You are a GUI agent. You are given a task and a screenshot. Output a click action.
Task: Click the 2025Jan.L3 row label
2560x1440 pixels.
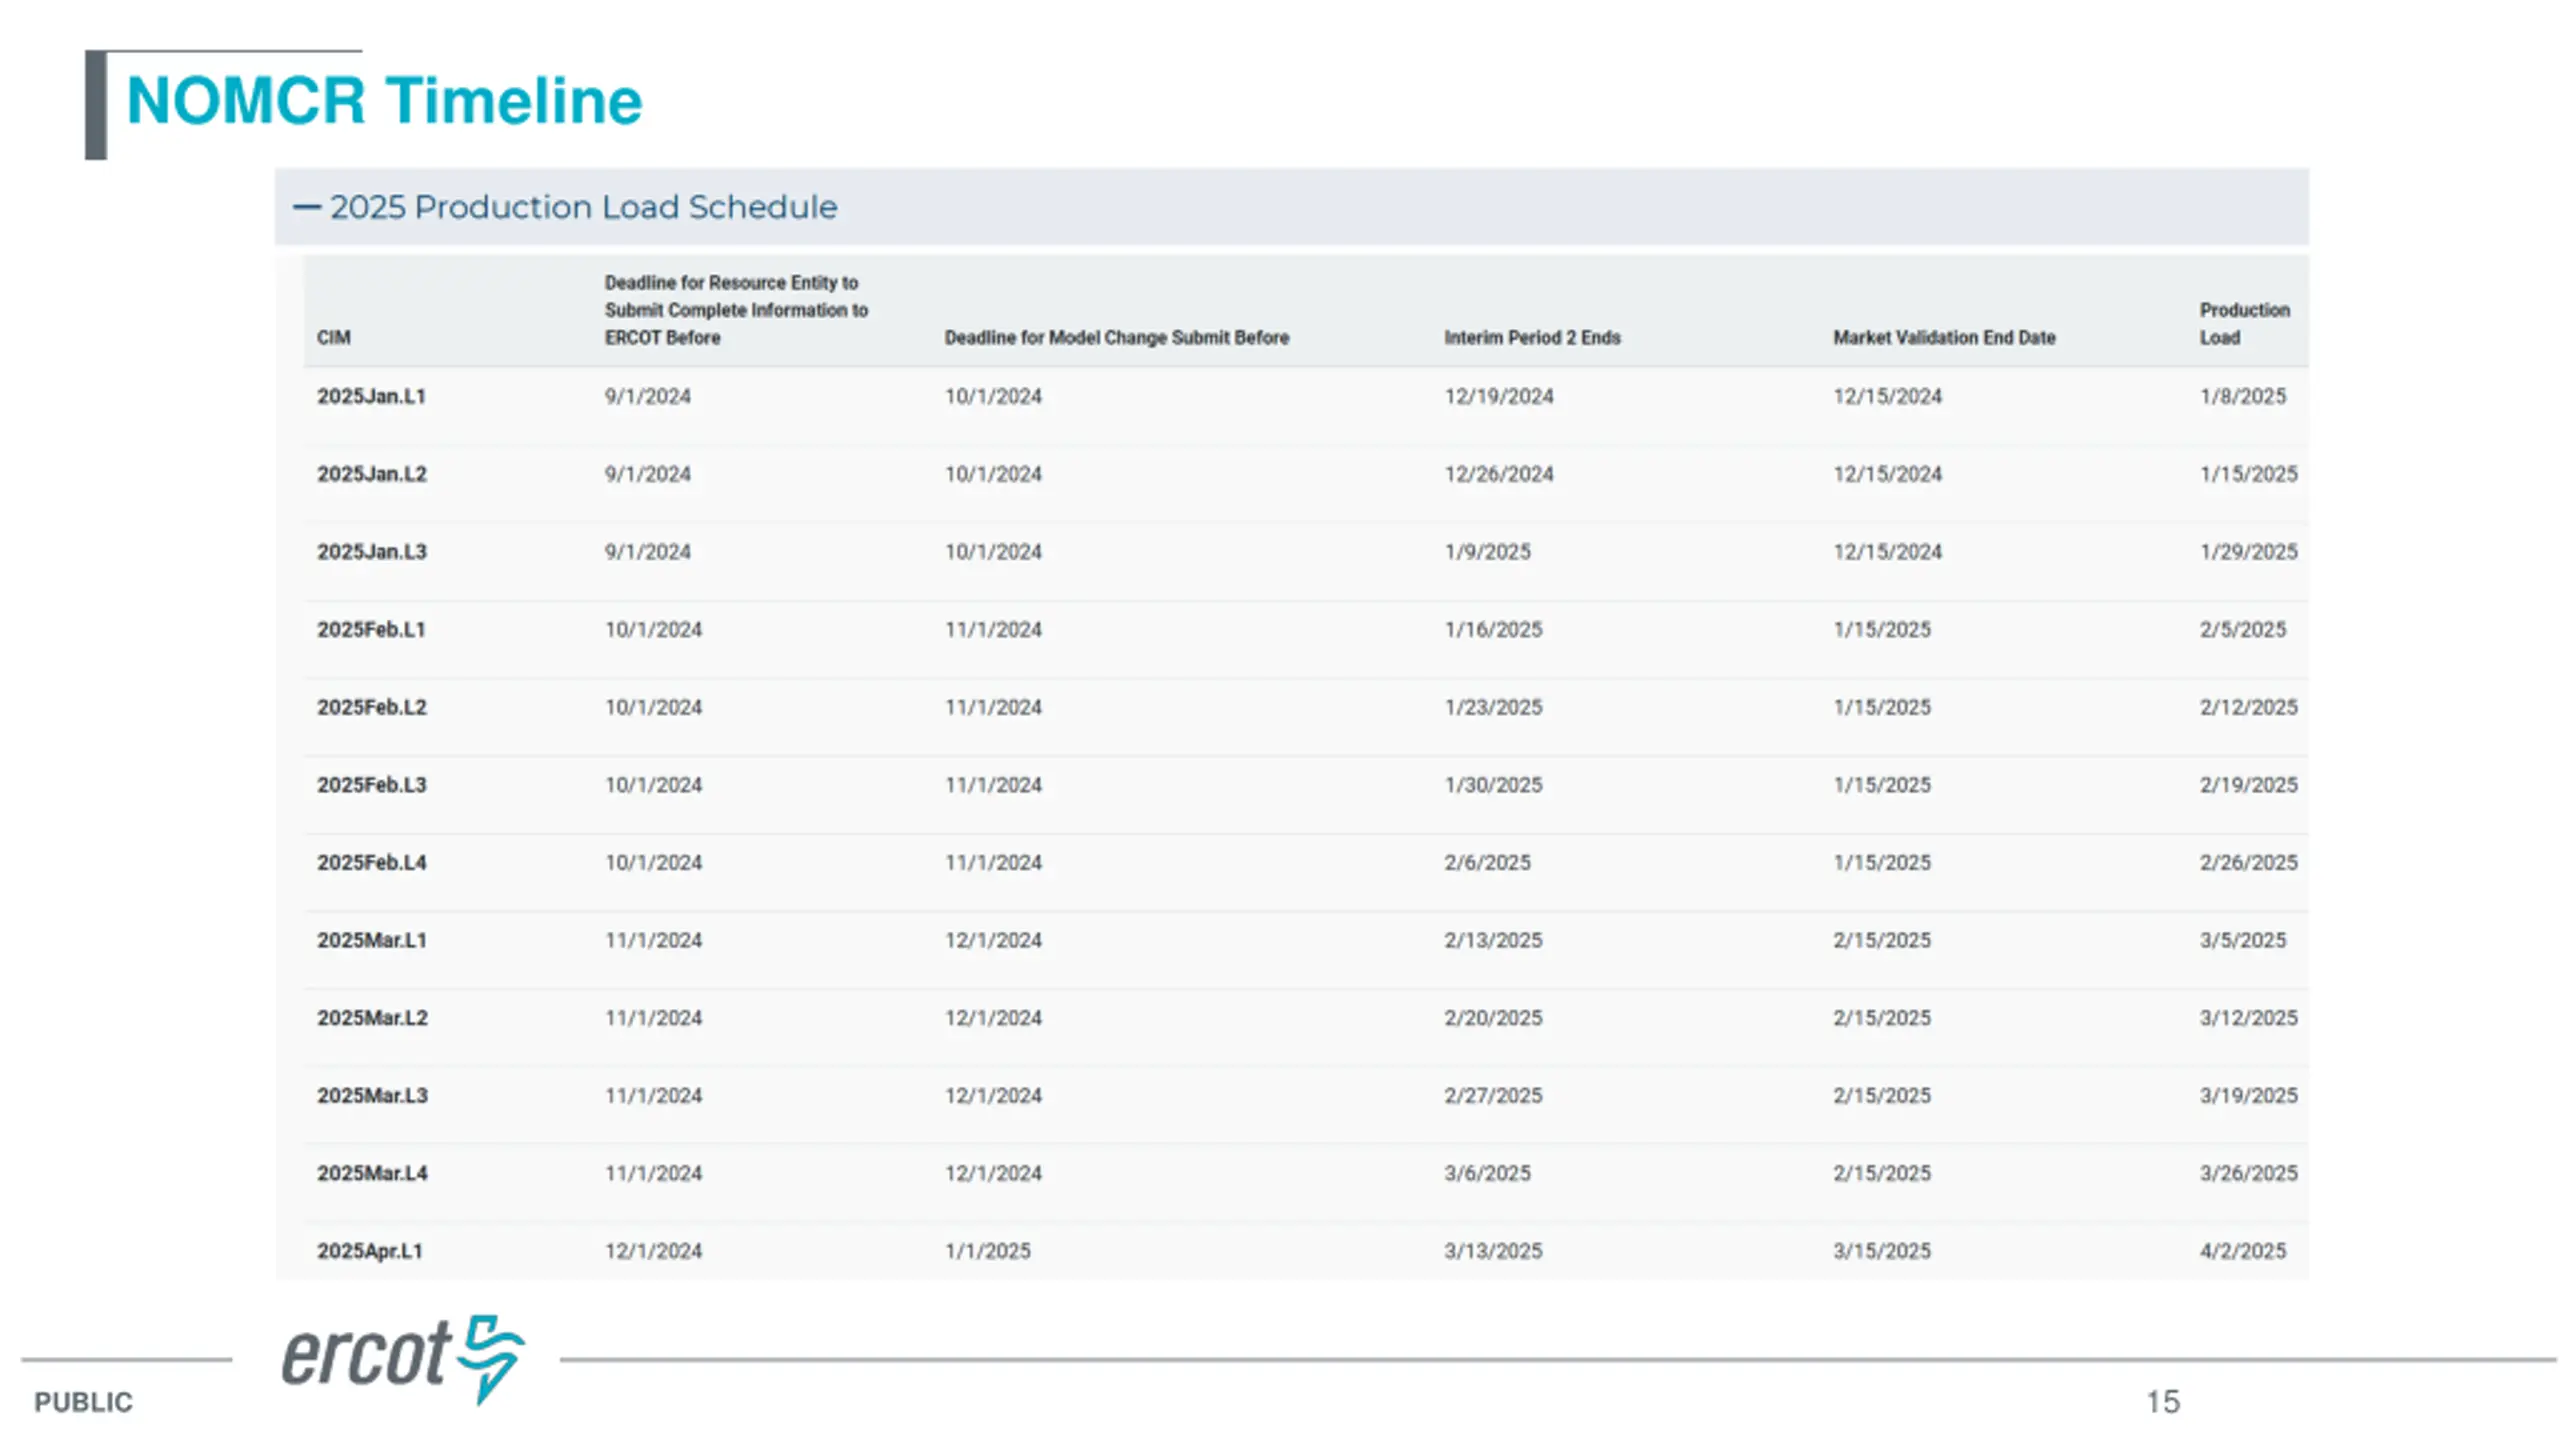(371, 552)
